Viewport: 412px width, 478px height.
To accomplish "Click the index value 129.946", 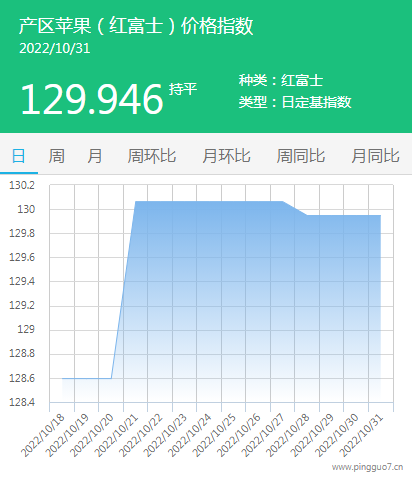I will click(x=92, y=99).
